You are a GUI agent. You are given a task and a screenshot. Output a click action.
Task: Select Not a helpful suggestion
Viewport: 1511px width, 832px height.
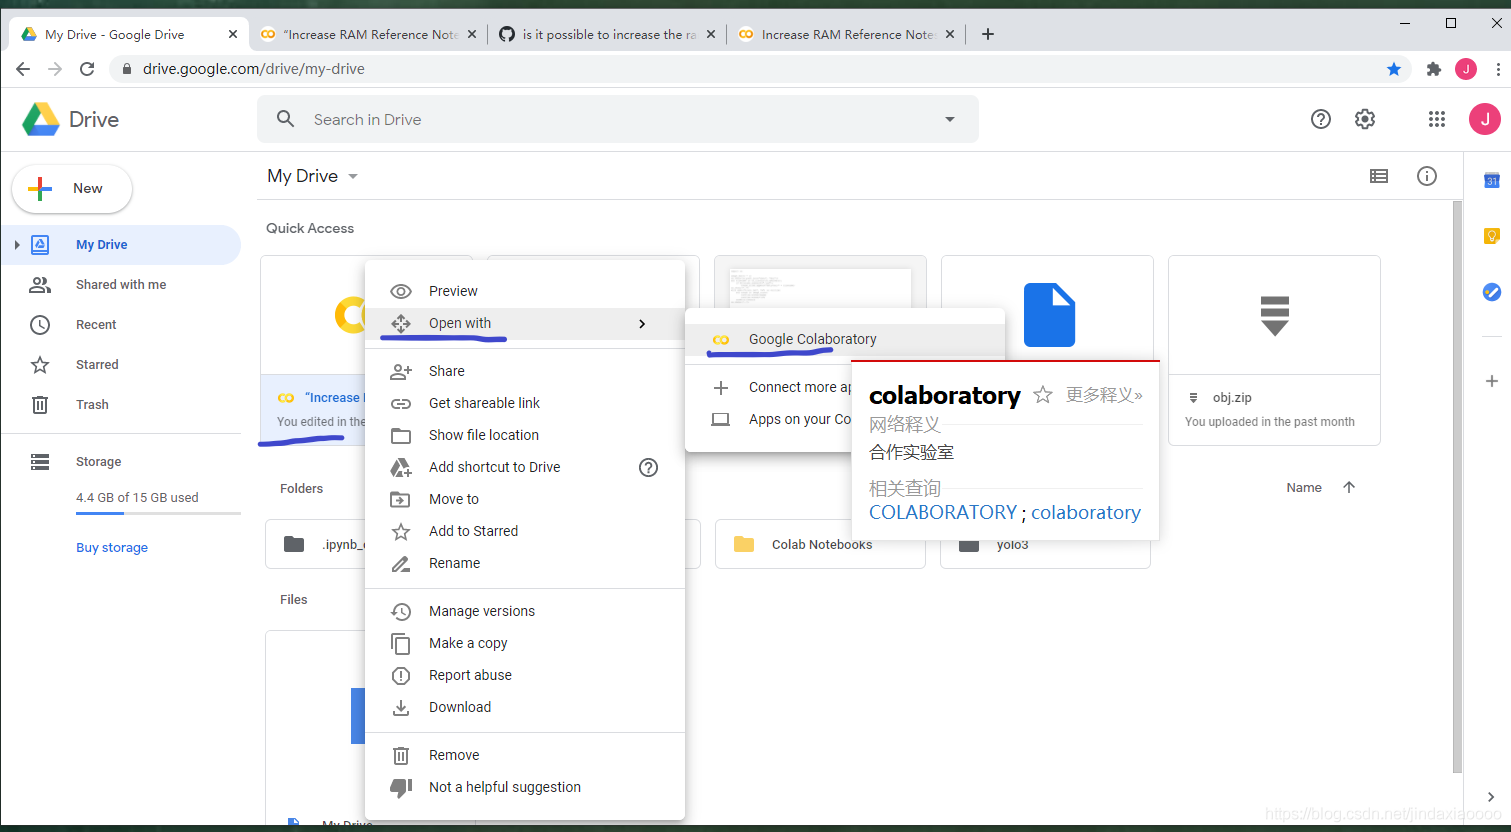[x=525, y=787]
